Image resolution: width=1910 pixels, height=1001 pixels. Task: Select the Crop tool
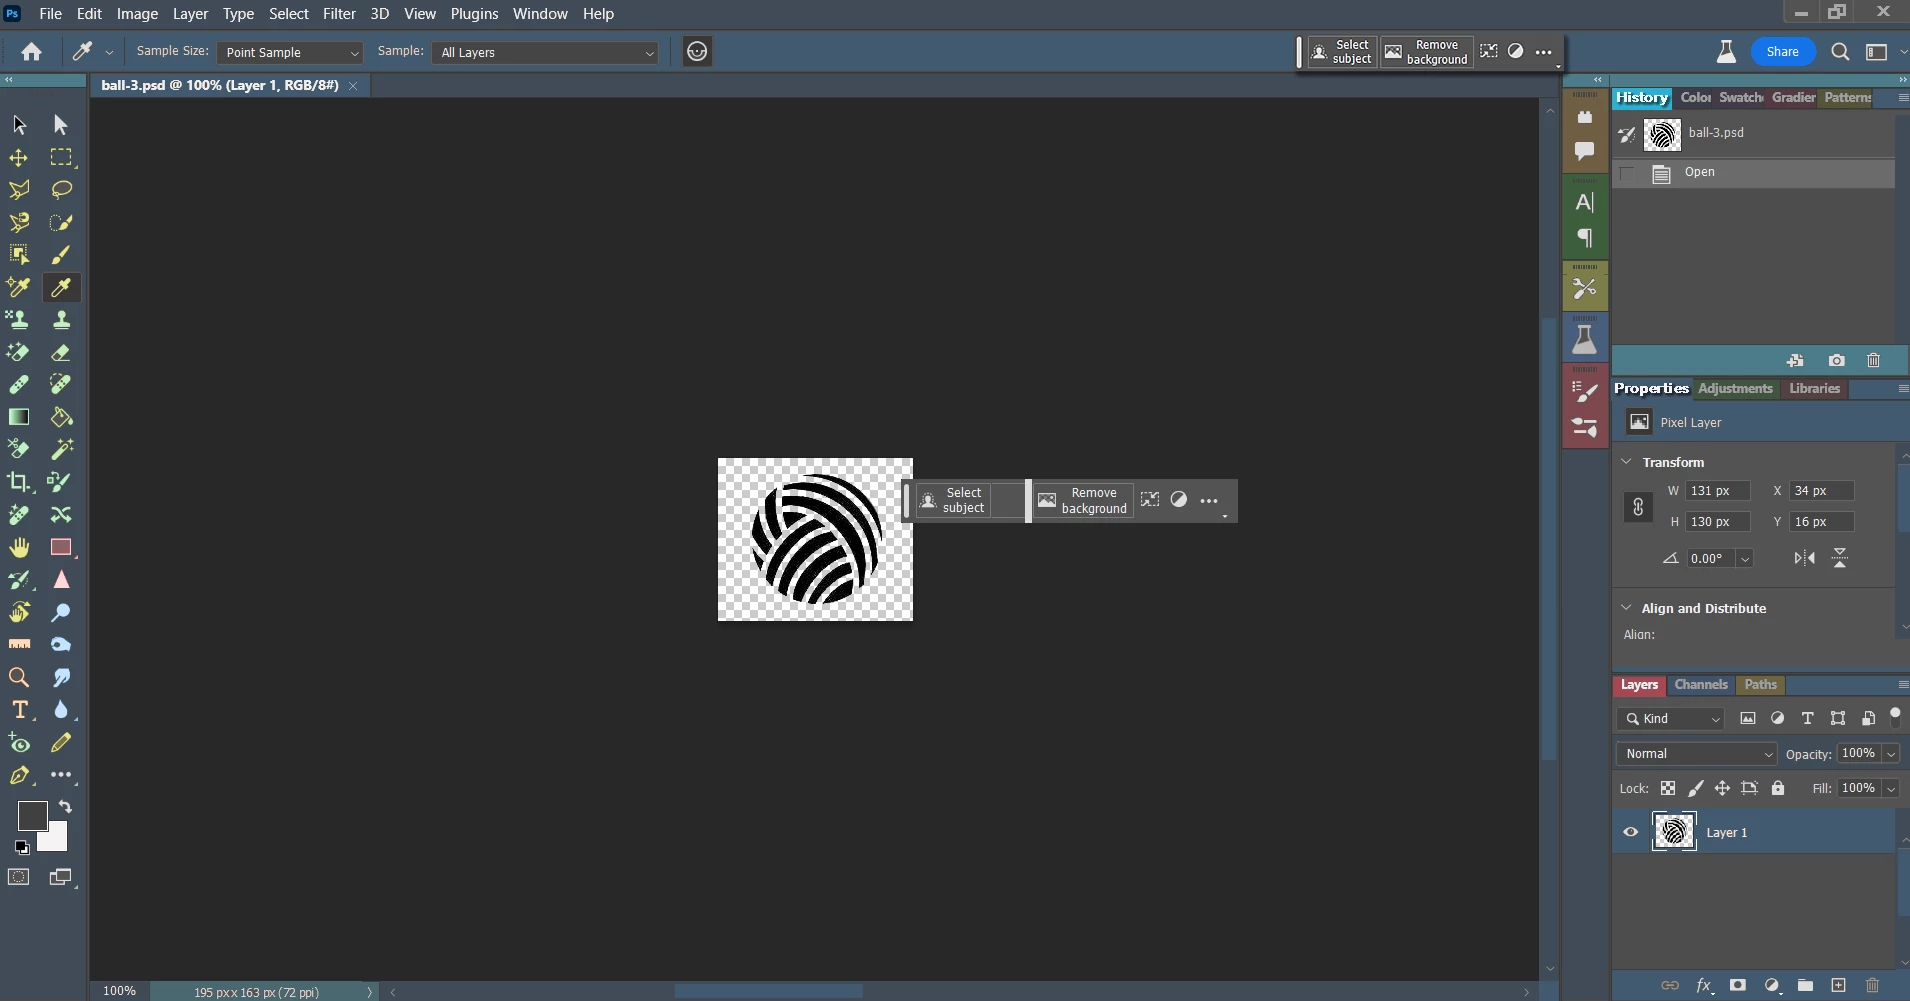19,482
